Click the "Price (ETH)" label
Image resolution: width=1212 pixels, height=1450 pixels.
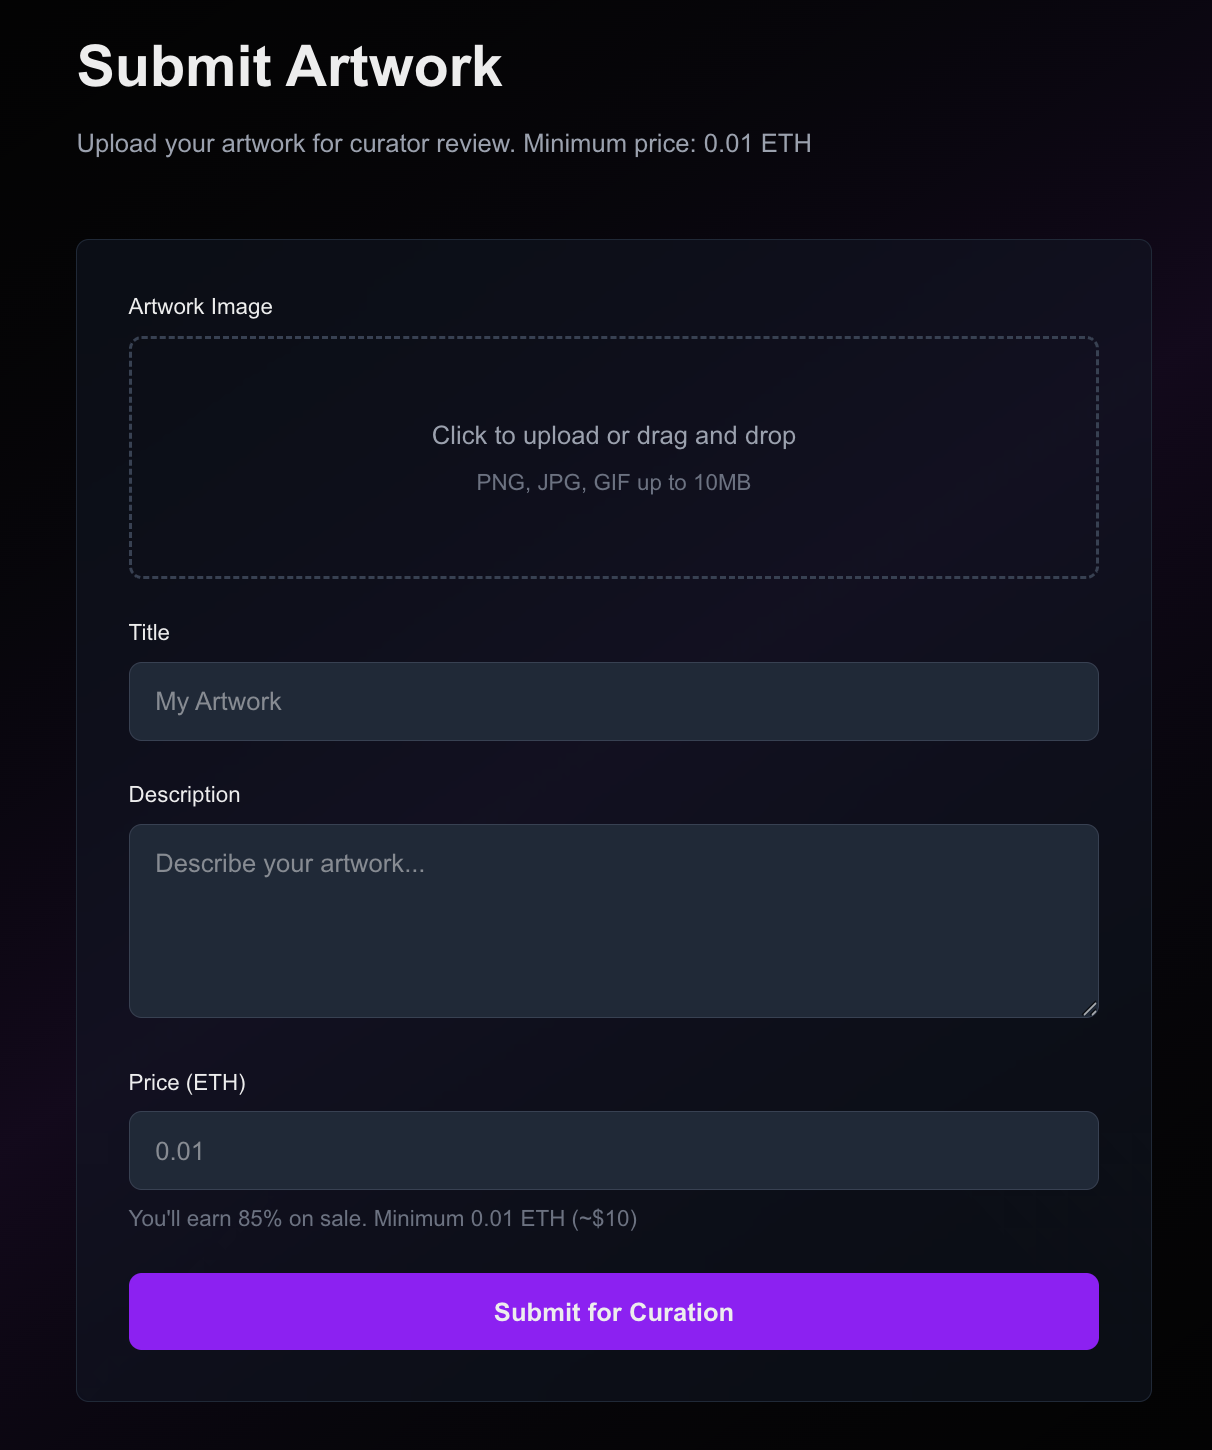(x=187, y=1082)
